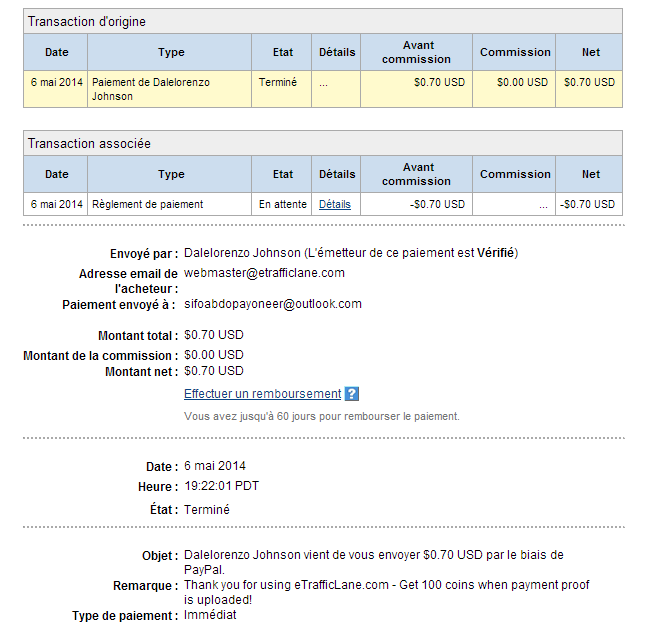Viewport: 649px width, 632px height.
Task: Click the 'Net' column header in Transaction associée table
Action: tap(591, 174)
